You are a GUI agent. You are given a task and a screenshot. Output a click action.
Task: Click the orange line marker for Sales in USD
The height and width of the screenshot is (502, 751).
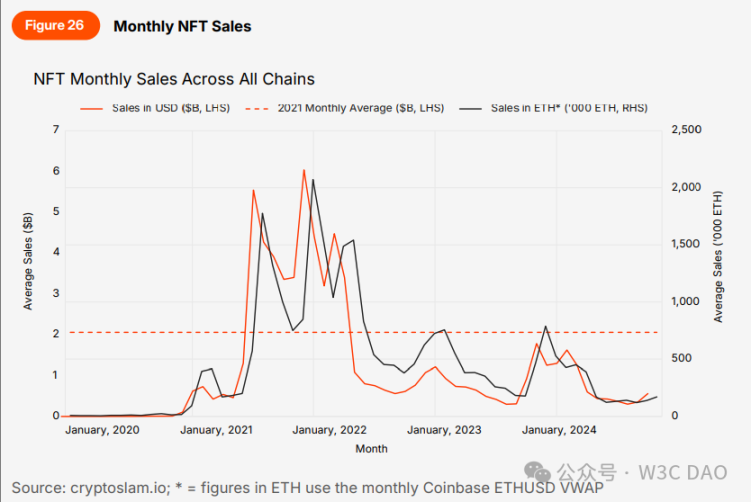pos(94,107)
